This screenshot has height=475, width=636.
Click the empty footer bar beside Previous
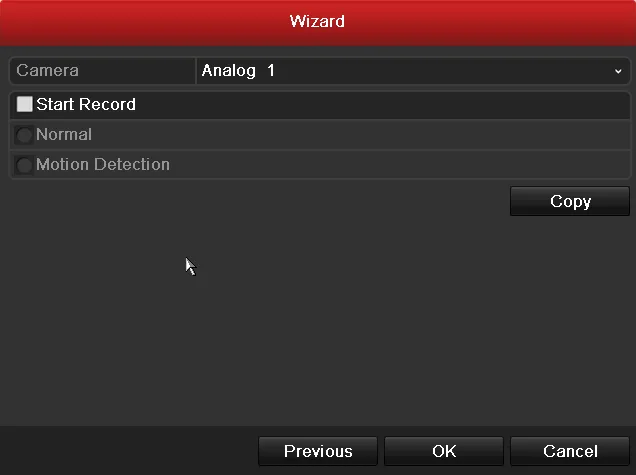click(129, 451)
